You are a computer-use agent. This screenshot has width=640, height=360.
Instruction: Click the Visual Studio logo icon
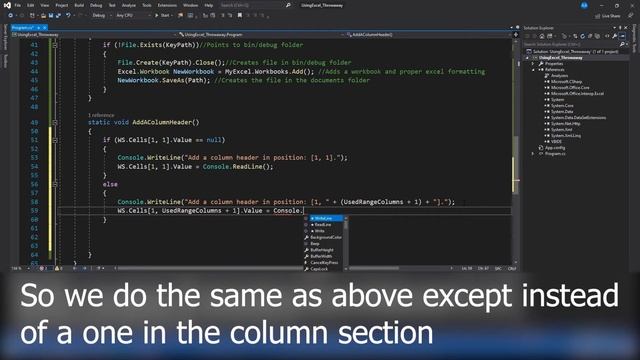(7, 5)
